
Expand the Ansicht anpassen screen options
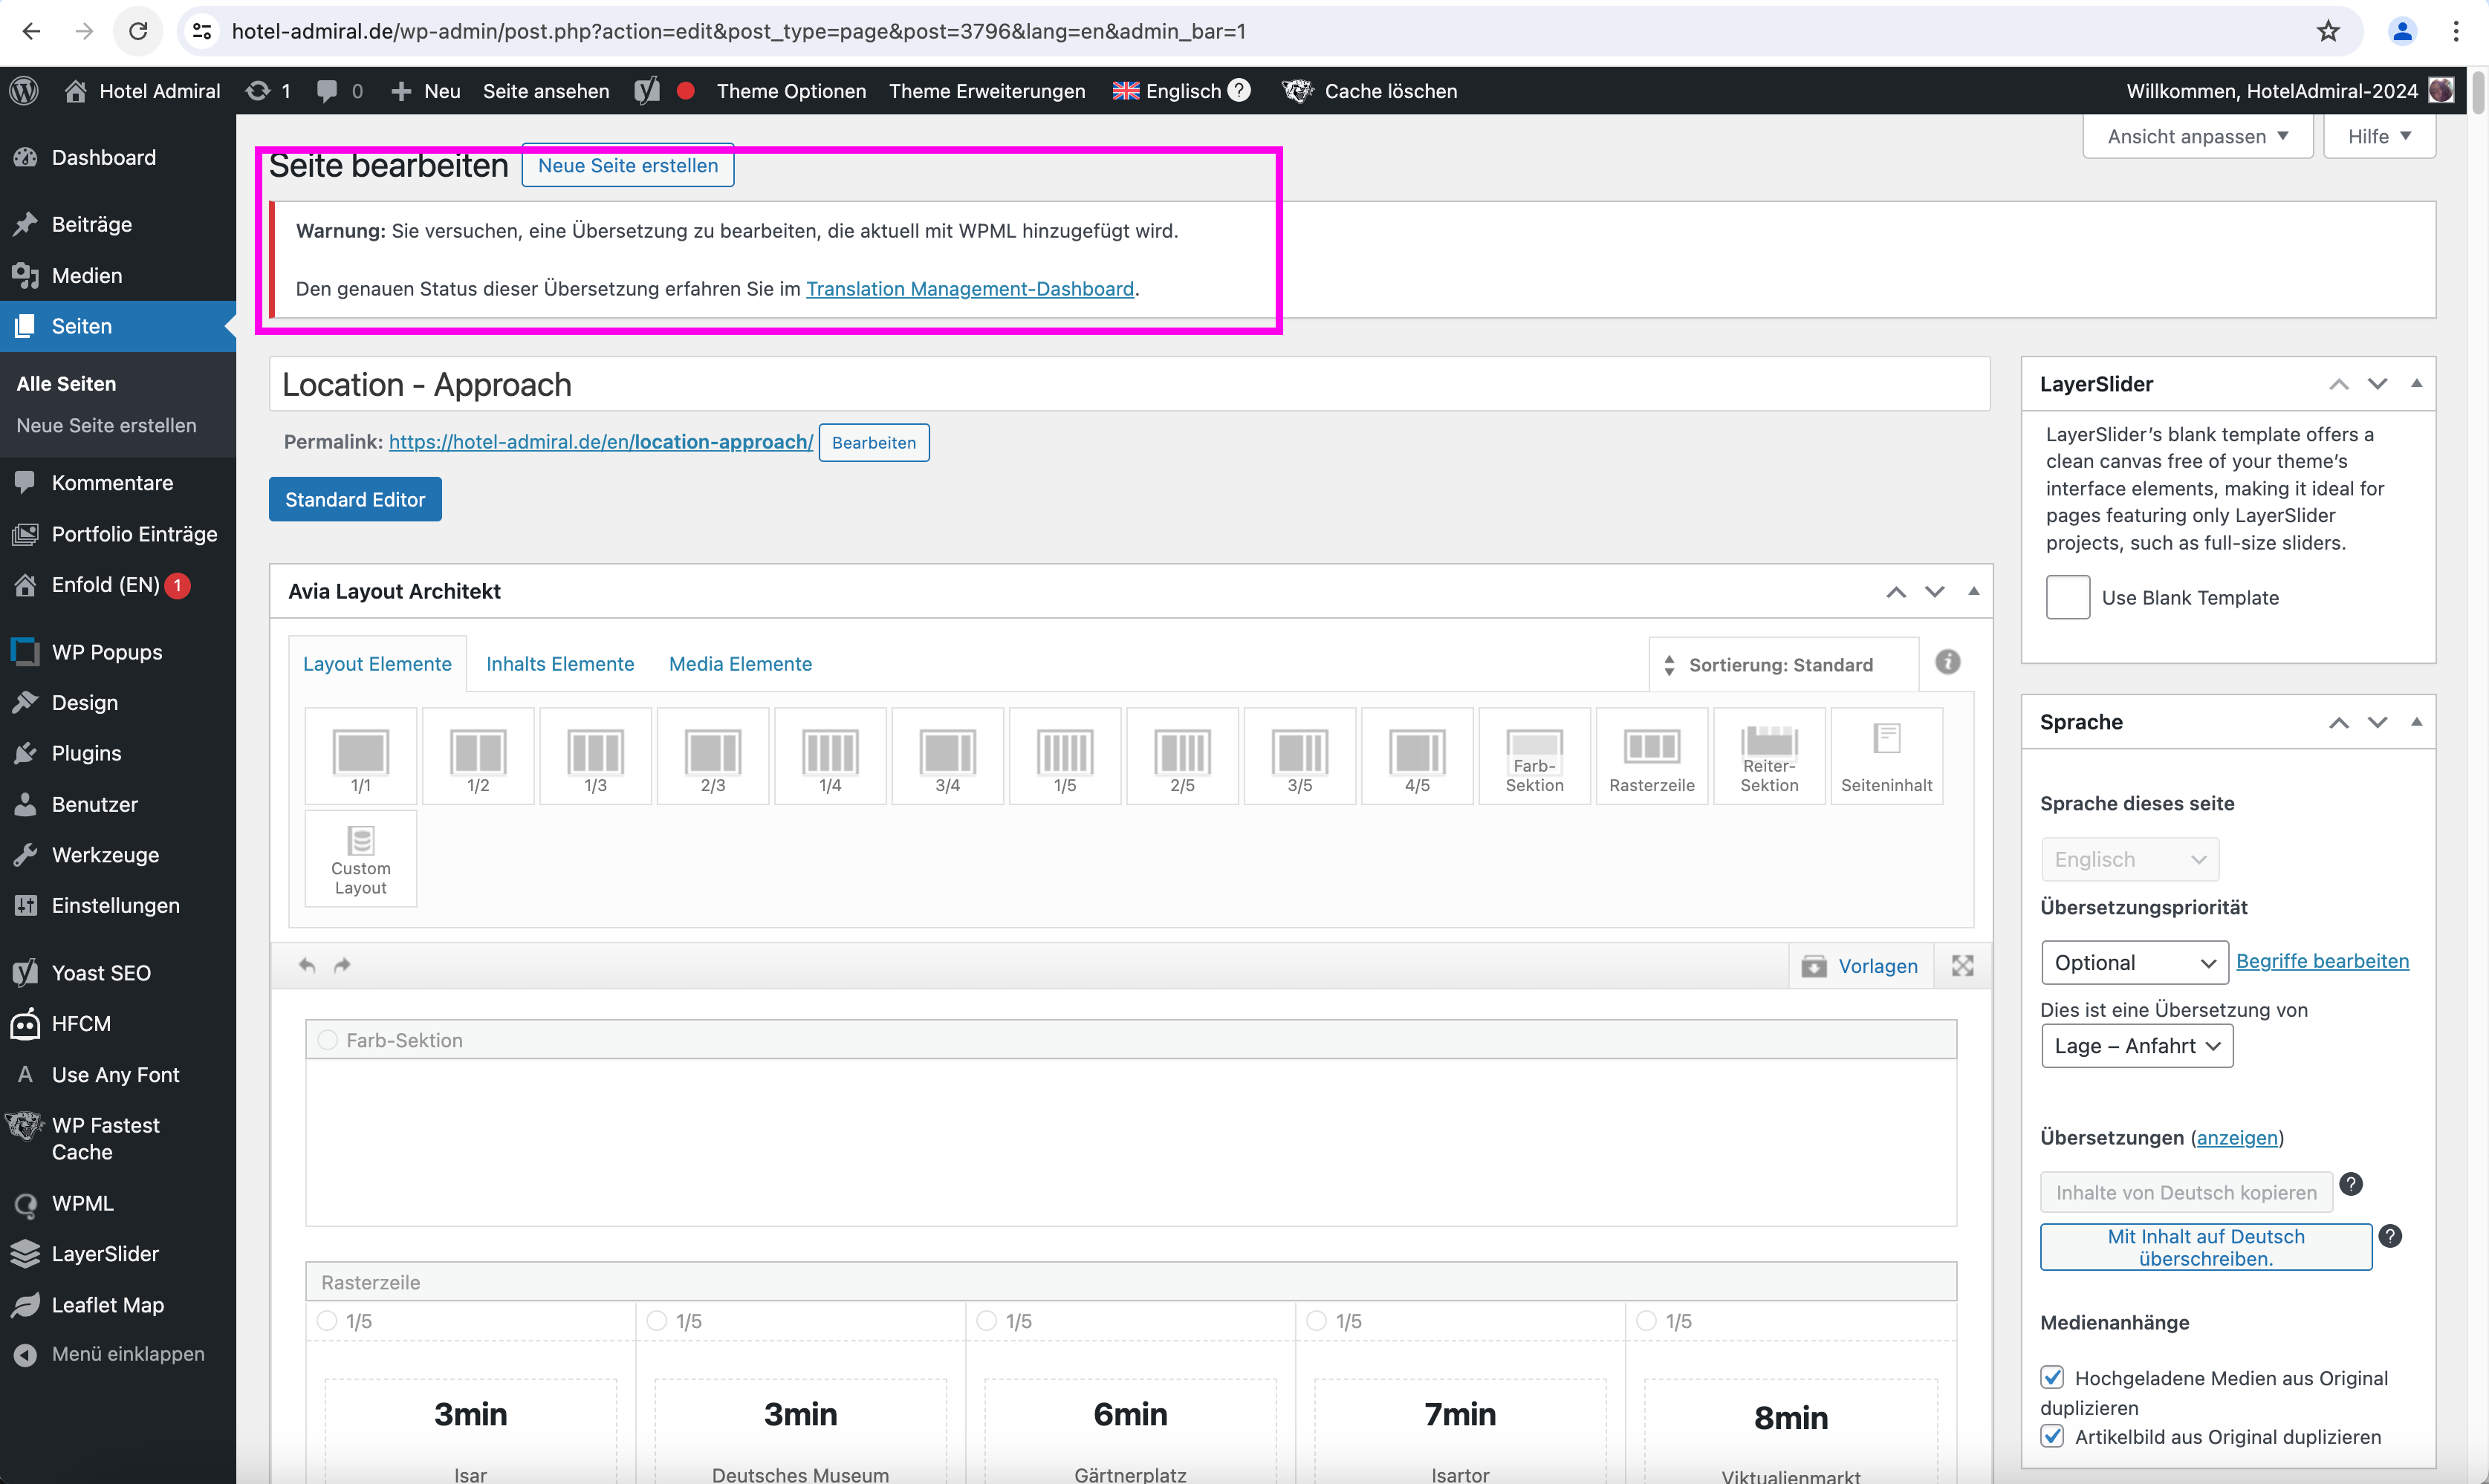[x=2197, y=136]
